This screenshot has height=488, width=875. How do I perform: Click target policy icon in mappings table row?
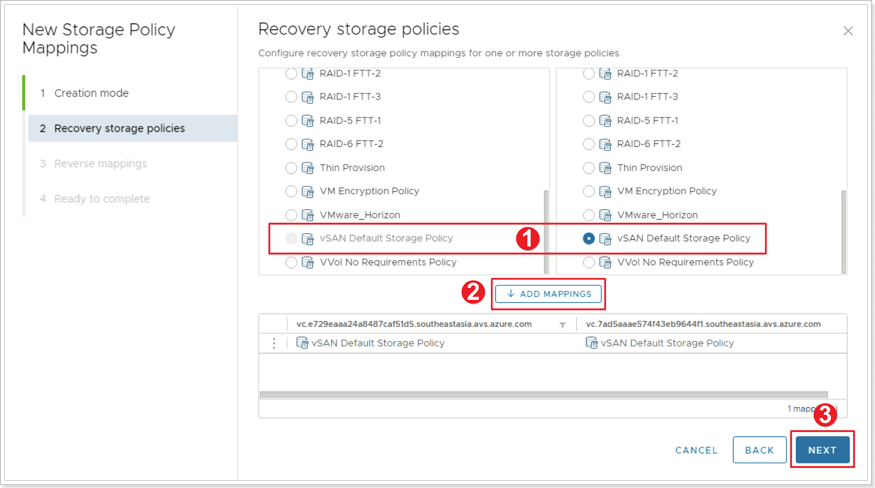click(592, 343)
